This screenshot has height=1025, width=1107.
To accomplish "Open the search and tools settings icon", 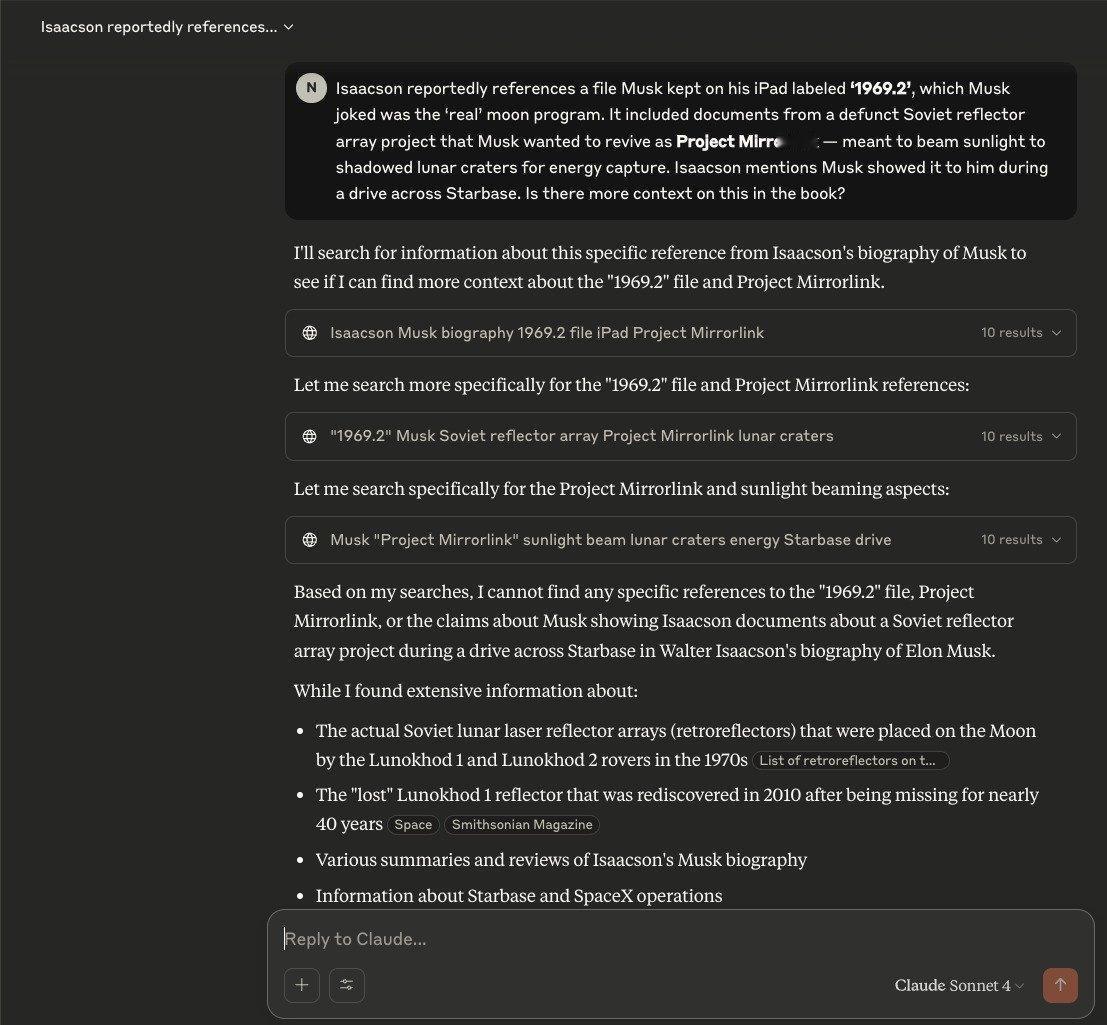I will tap(347, 985).
